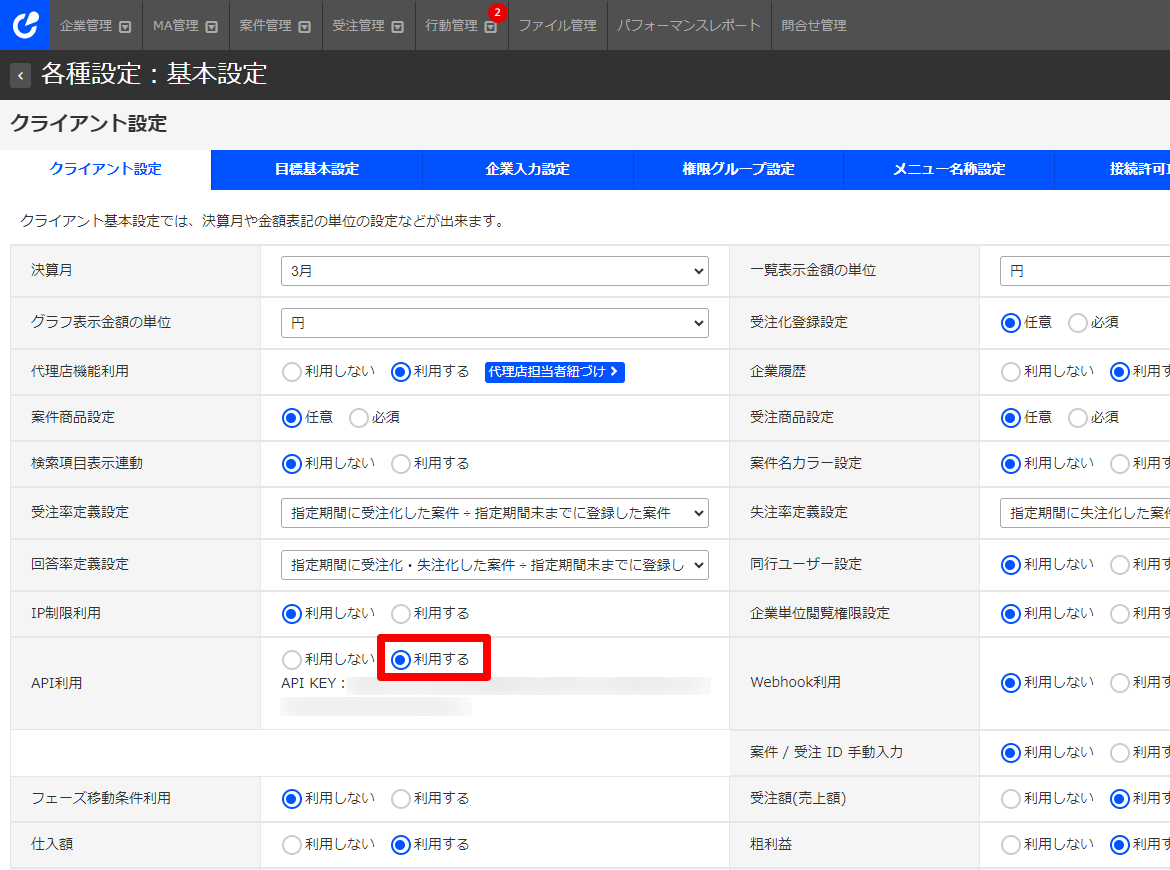Expand the 回答率定義設定 dropdown
This screenshot has height=870, width=1170.
tap(494, 565)
